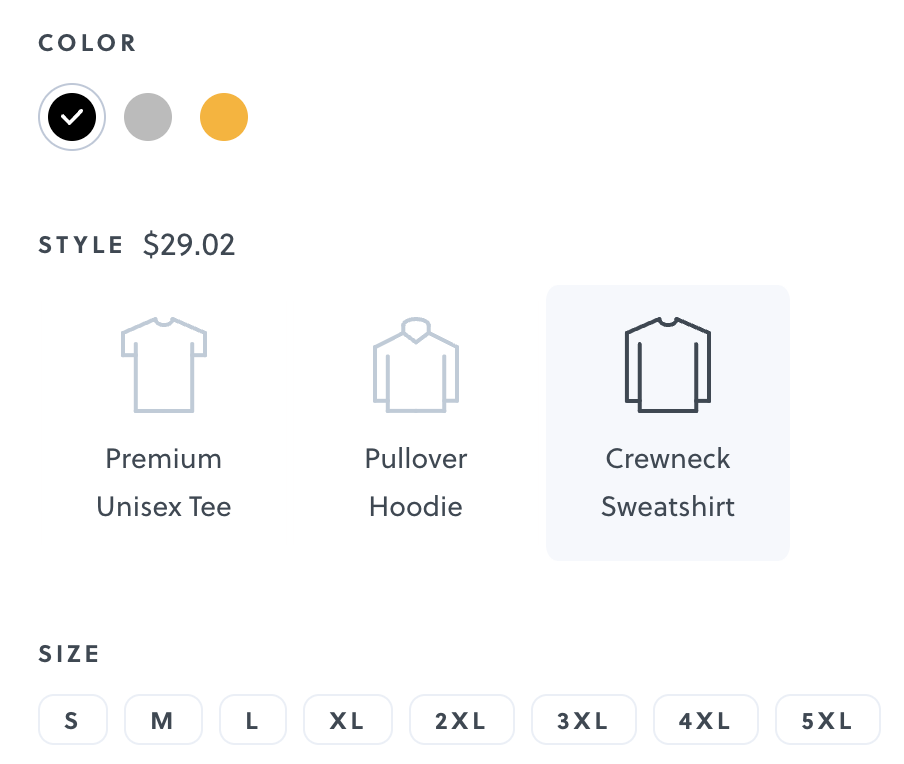Choose the 2XL size option
Image resolution: width=904 pixels, height=764 pixels.
462,720
